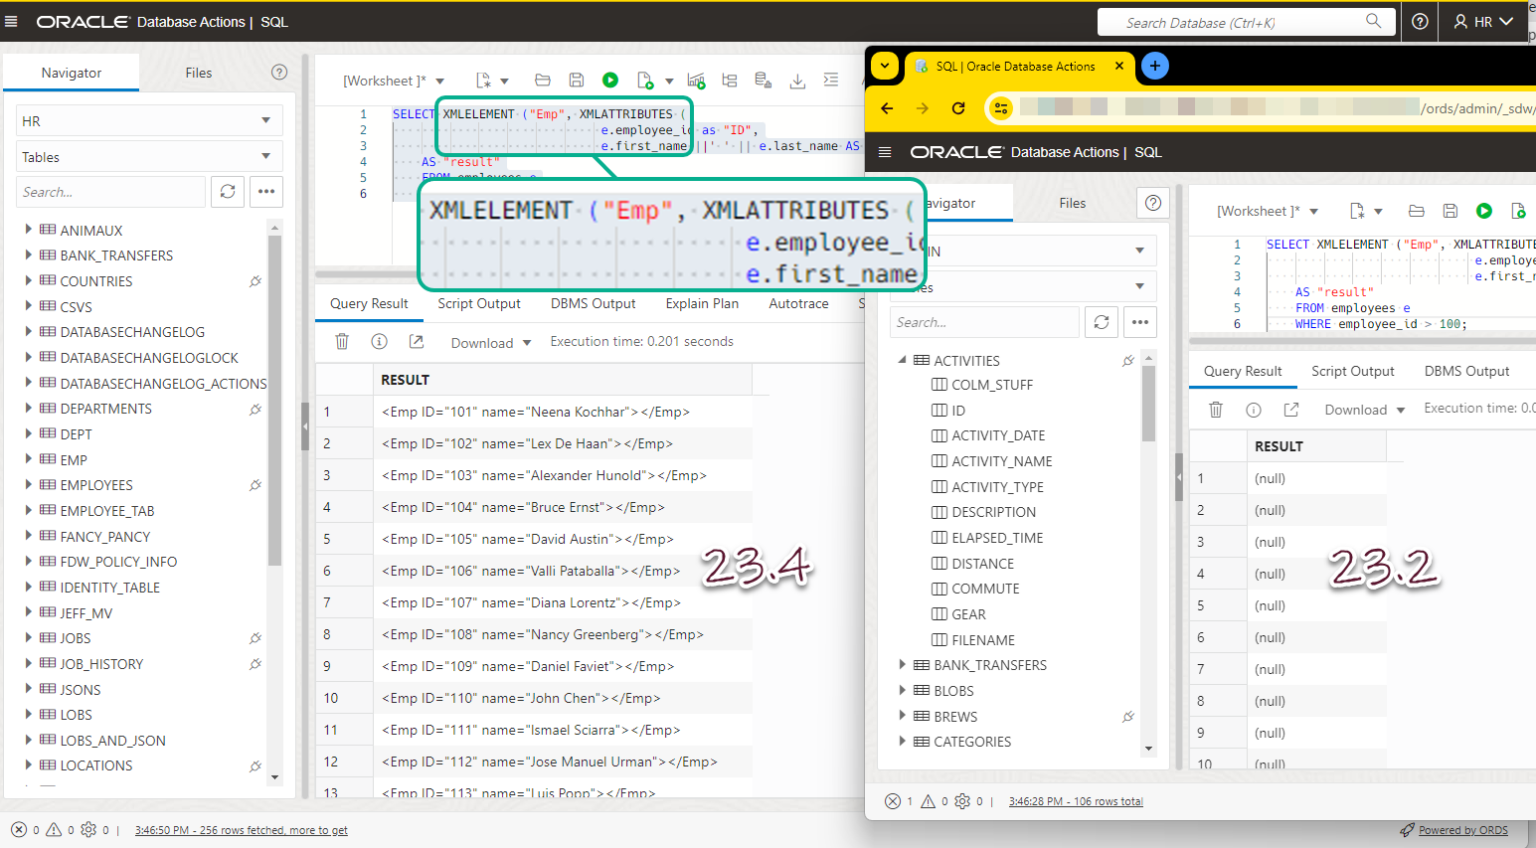This screenshot has height=848, width=1536.
Task: Click the Powered by ORDS link
Action: [1462, 830]
